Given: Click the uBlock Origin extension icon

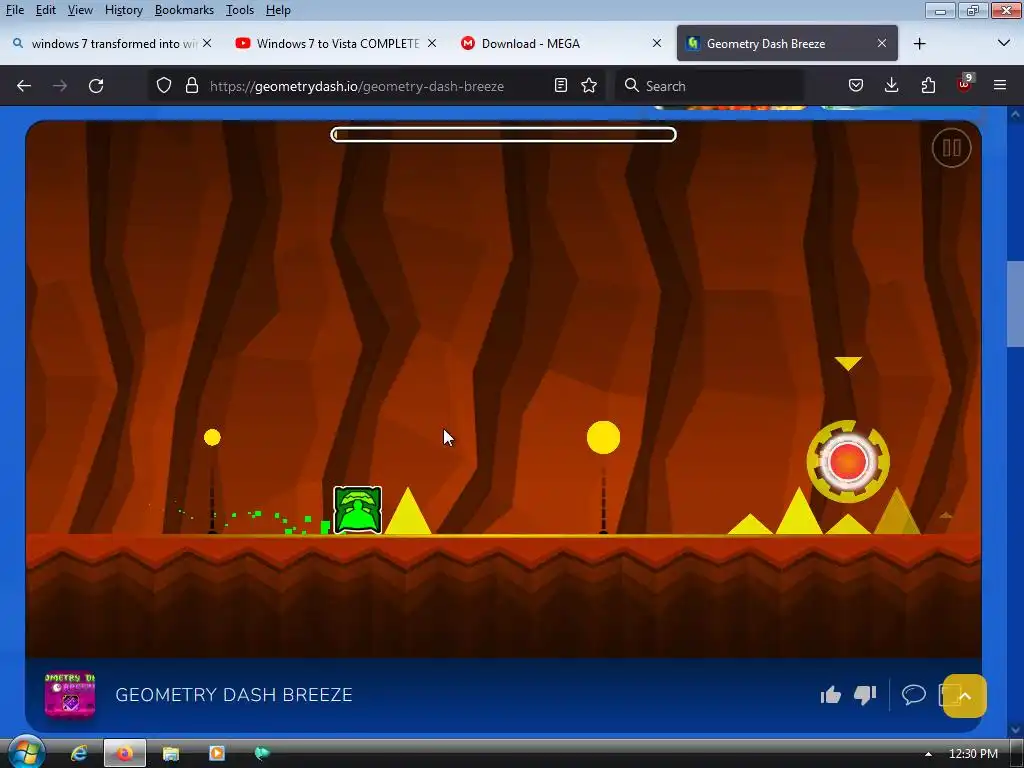Looking at the screenshot, I should tap(965, 84).
